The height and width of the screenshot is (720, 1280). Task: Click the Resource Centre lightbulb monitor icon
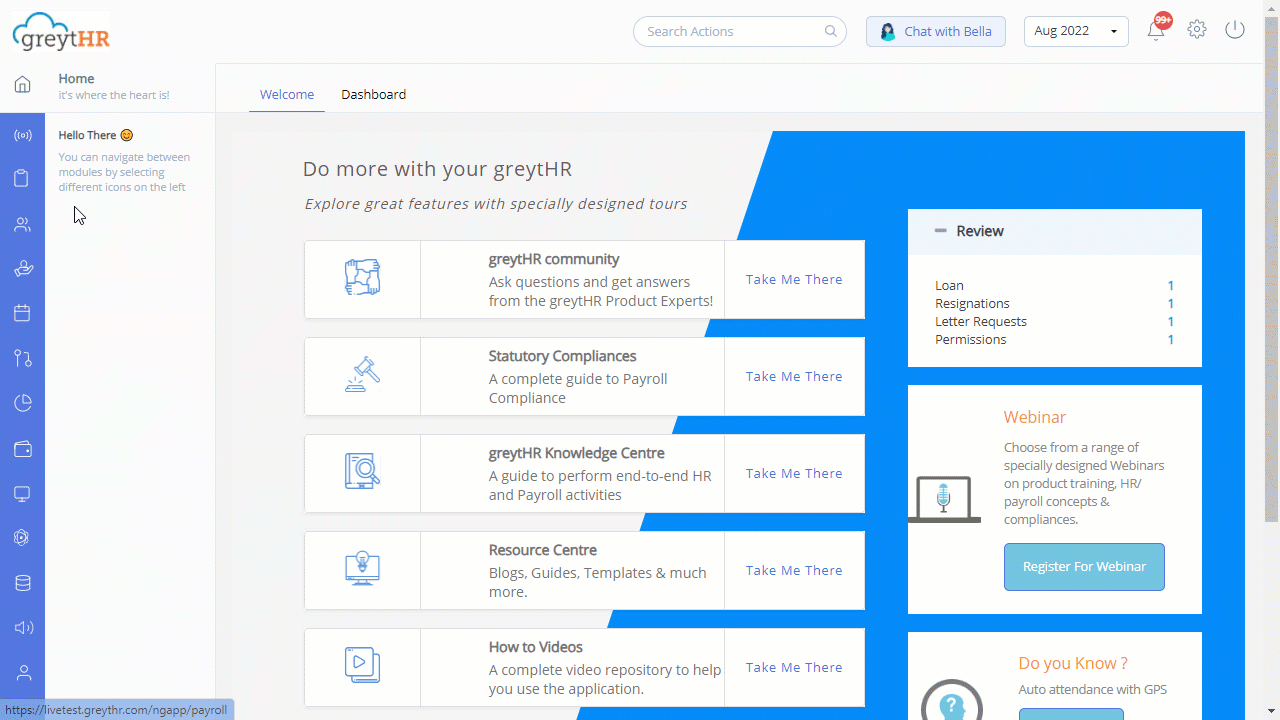pos(362,568)
